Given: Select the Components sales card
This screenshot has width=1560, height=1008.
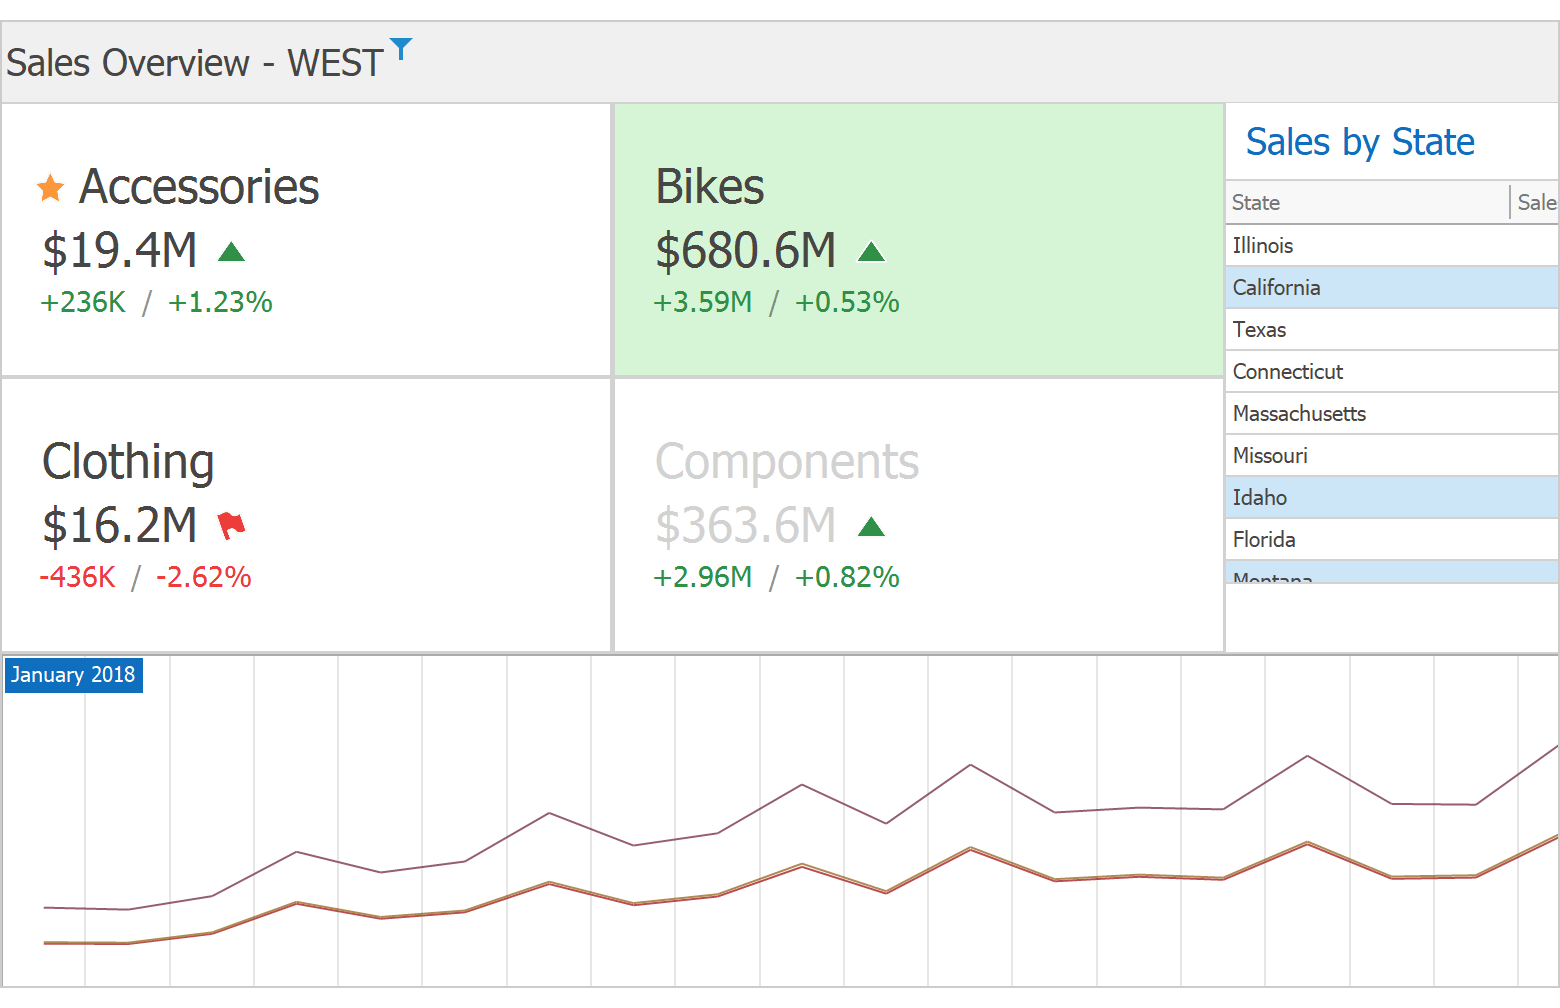Looking at the screenshot, I should click(918, 514).
